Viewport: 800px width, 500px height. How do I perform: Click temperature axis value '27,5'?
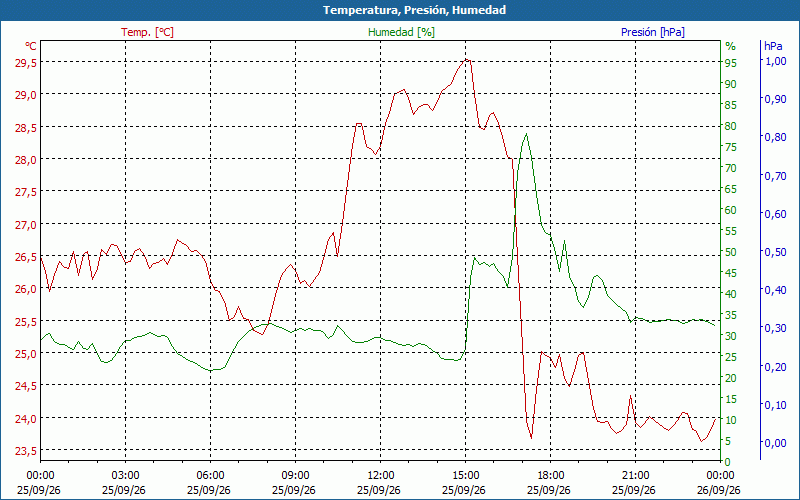26,192
